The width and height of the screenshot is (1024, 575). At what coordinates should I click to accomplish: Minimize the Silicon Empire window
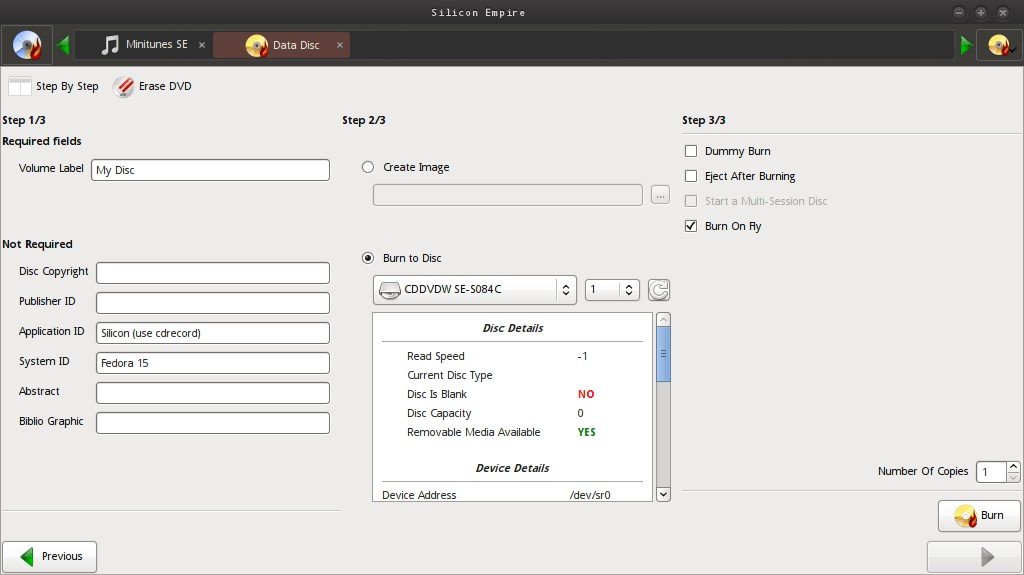[959, 12]
